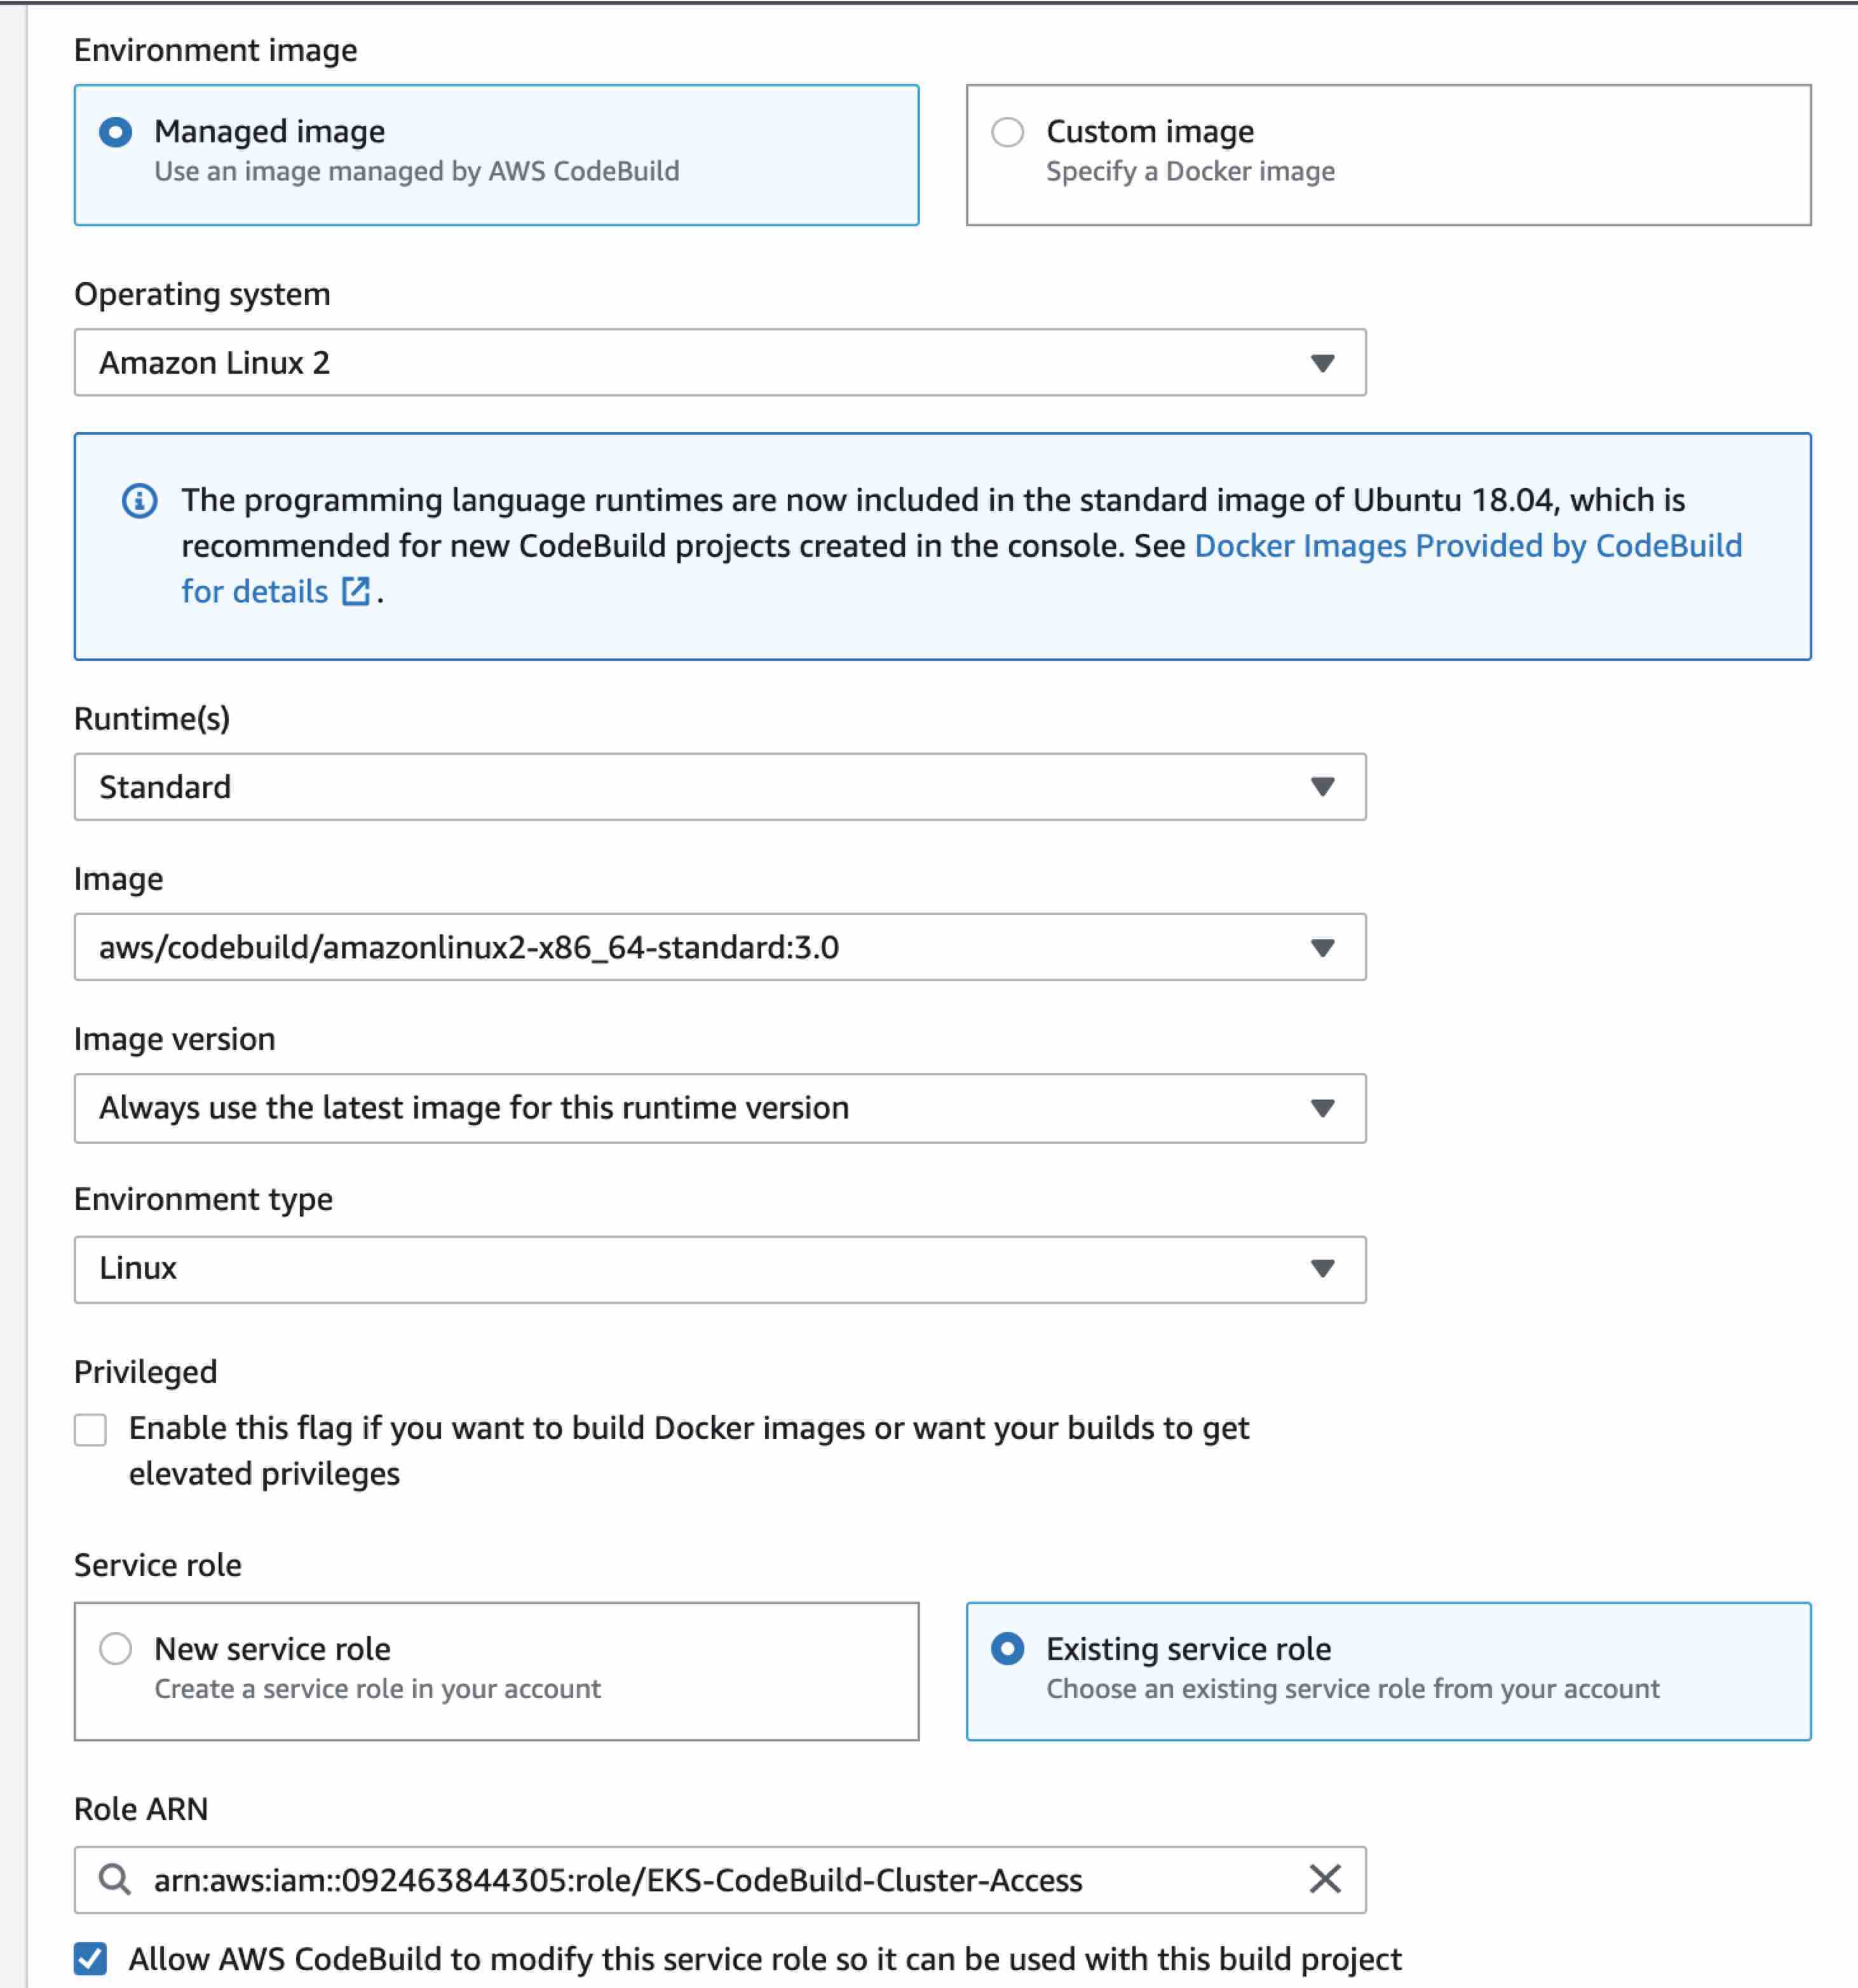Screen dimensions: 1858x1988
Task: Select the Custom image radio option
Action: coord(1007,132)
